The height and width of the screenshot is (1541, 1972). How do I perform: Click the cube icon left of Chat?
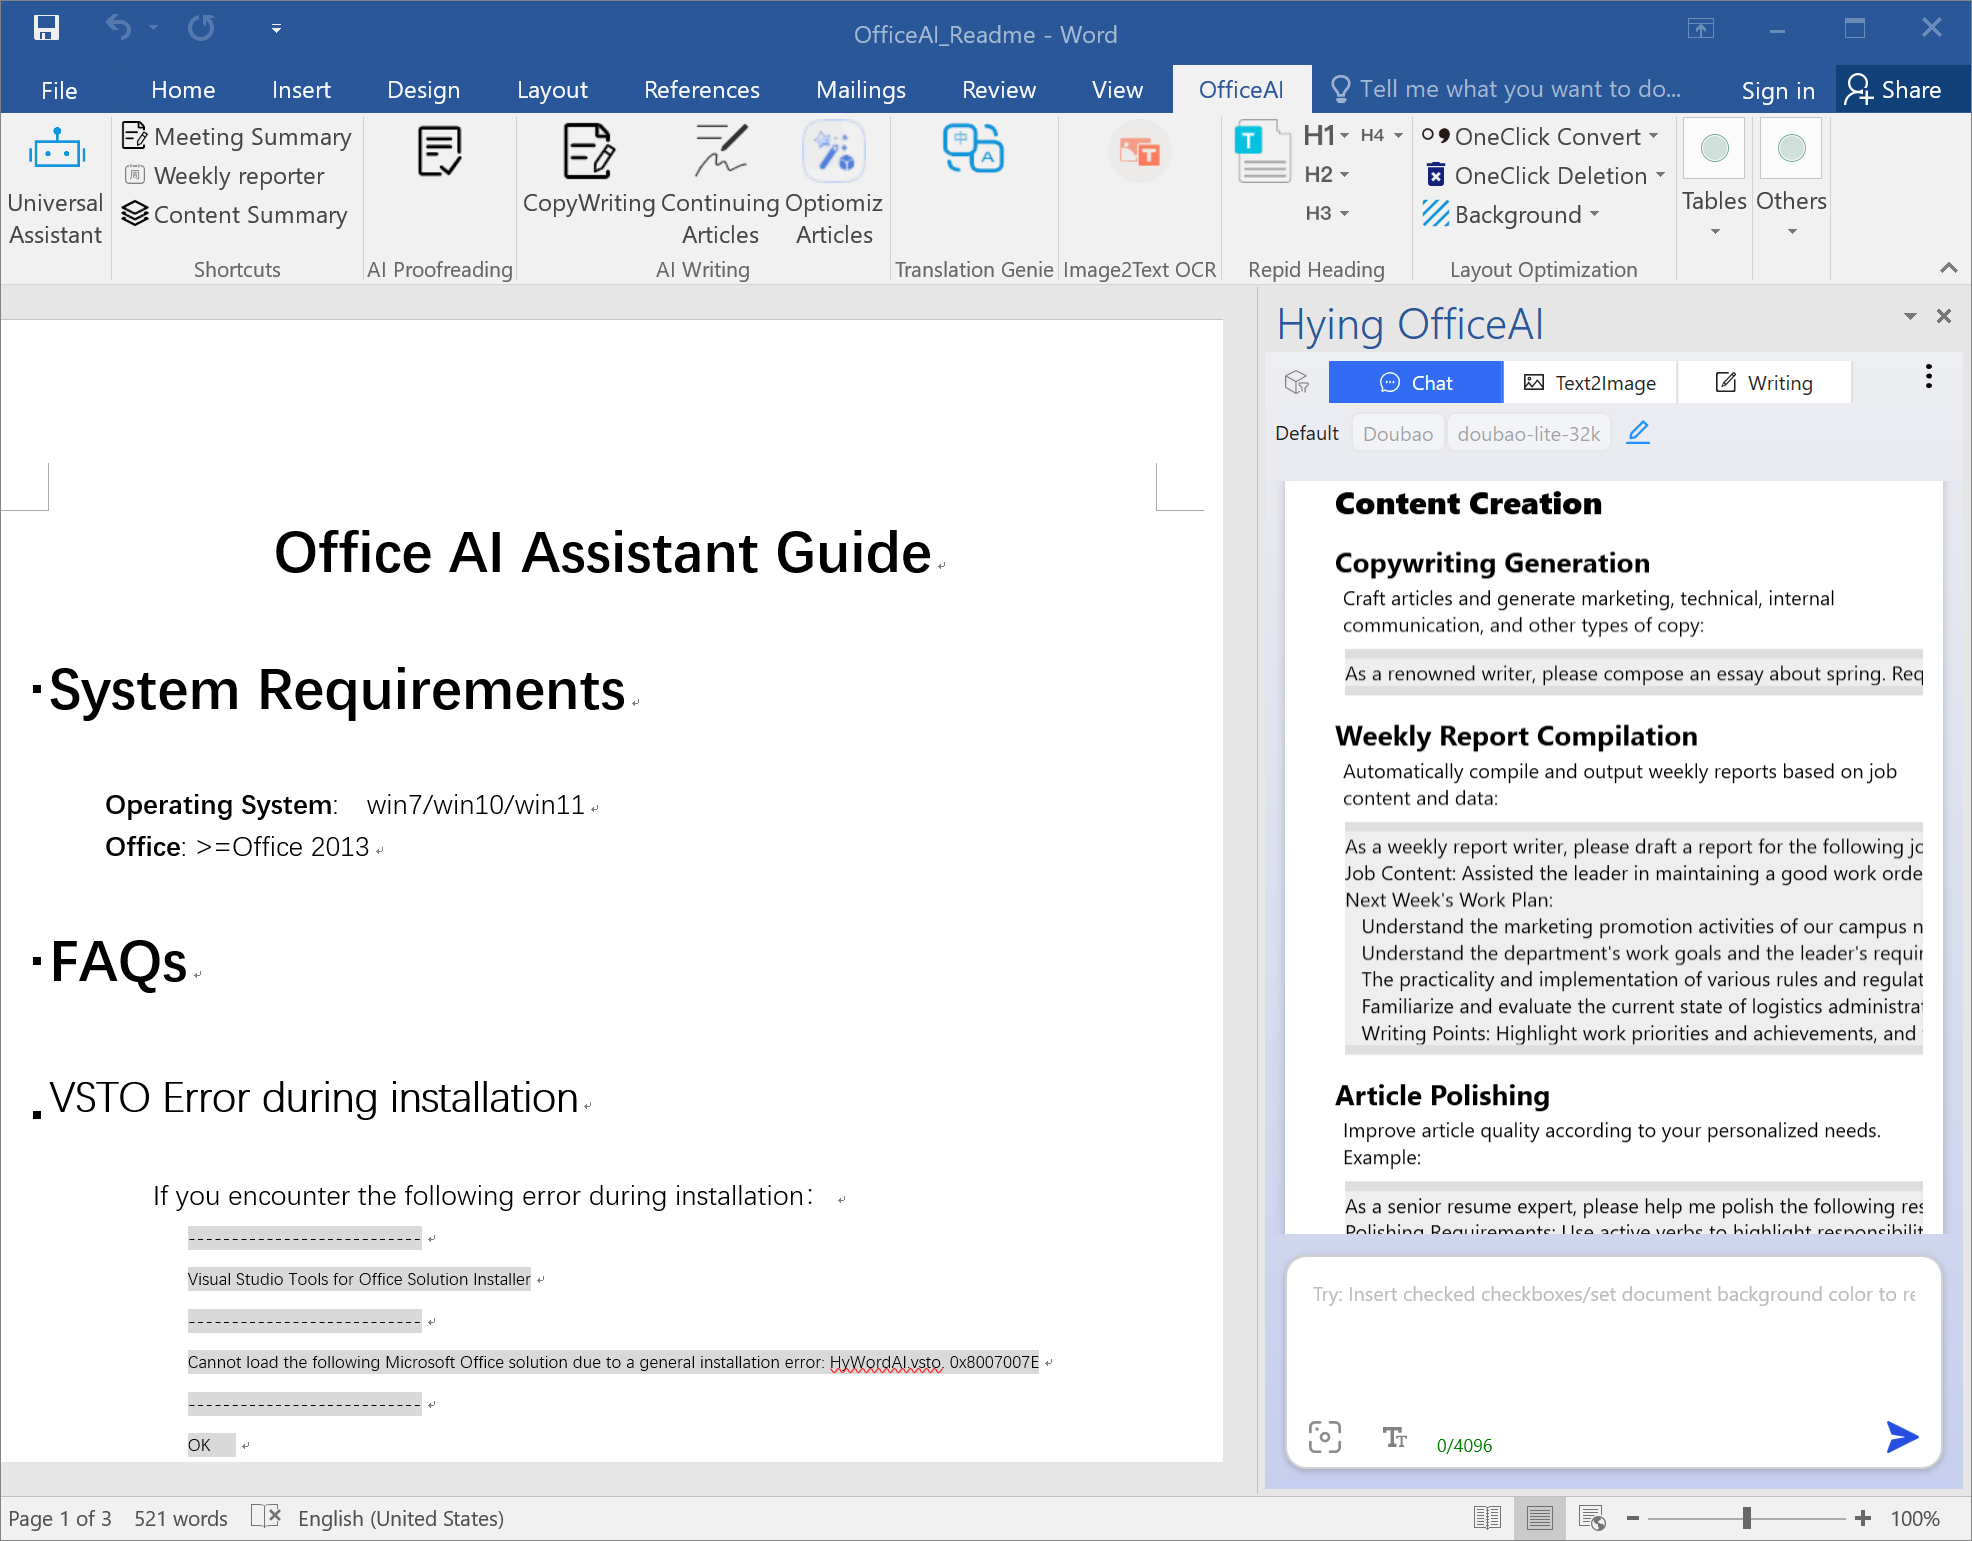(x=1297, y=382)
